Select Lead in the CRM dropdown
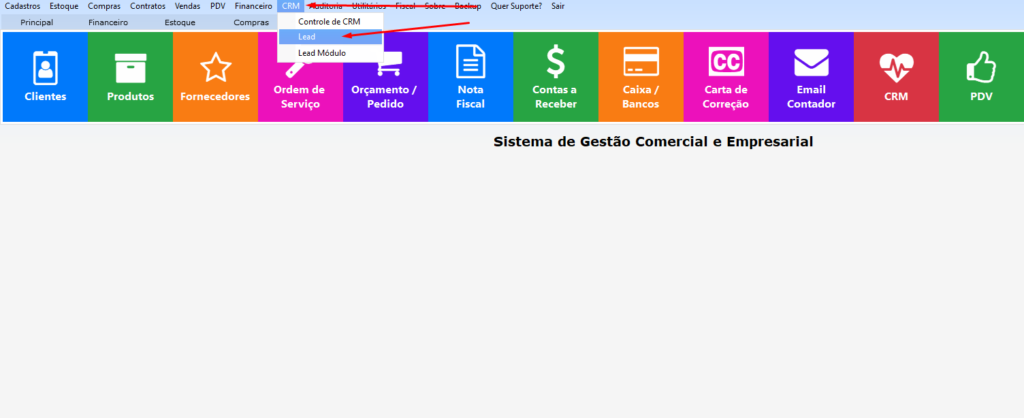 307,37
